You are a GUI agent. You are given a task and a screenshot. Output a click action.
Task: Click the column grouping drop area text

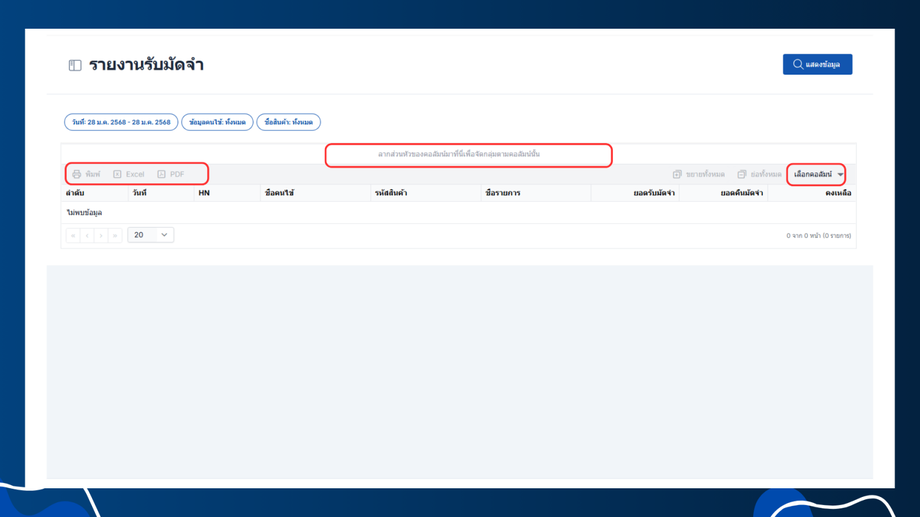(459, 154)
